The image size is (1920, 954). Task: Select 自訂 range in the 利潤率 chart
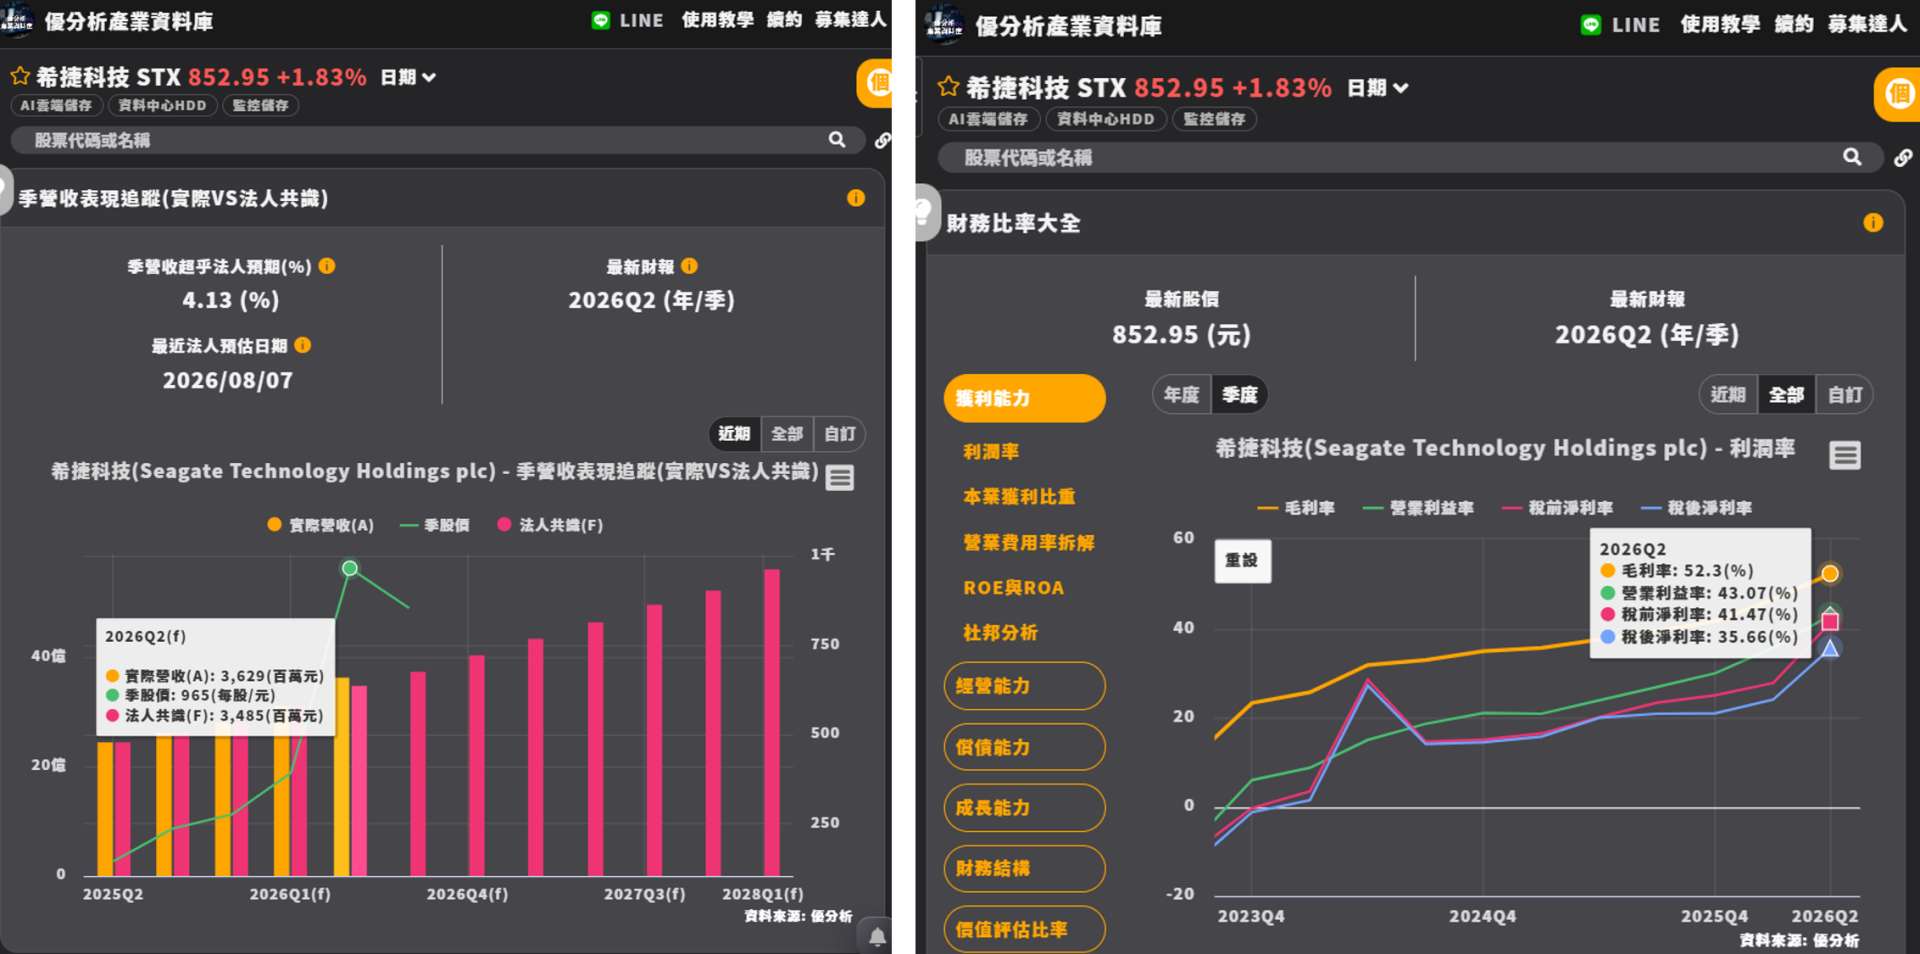click(1845, 395)
